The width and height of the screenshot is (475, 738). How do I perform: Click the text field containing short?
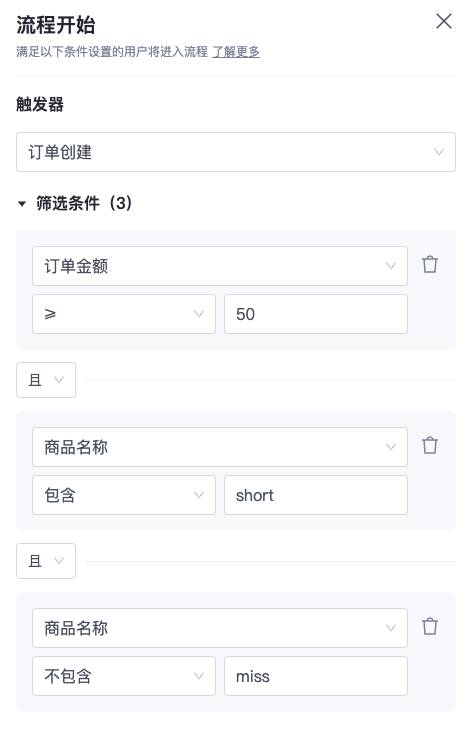tap(316, 495)
